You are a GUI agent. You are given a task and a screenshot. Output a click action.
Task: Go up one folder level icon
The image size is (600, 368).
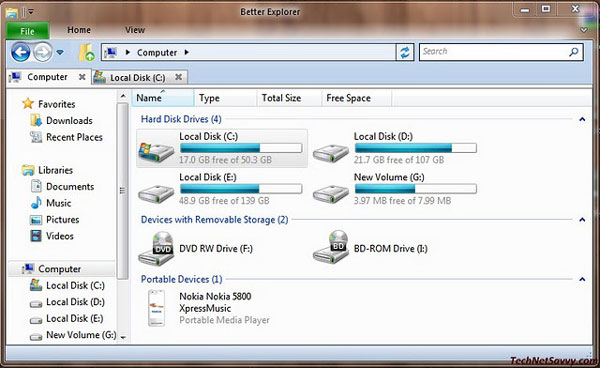pos(86,52)
